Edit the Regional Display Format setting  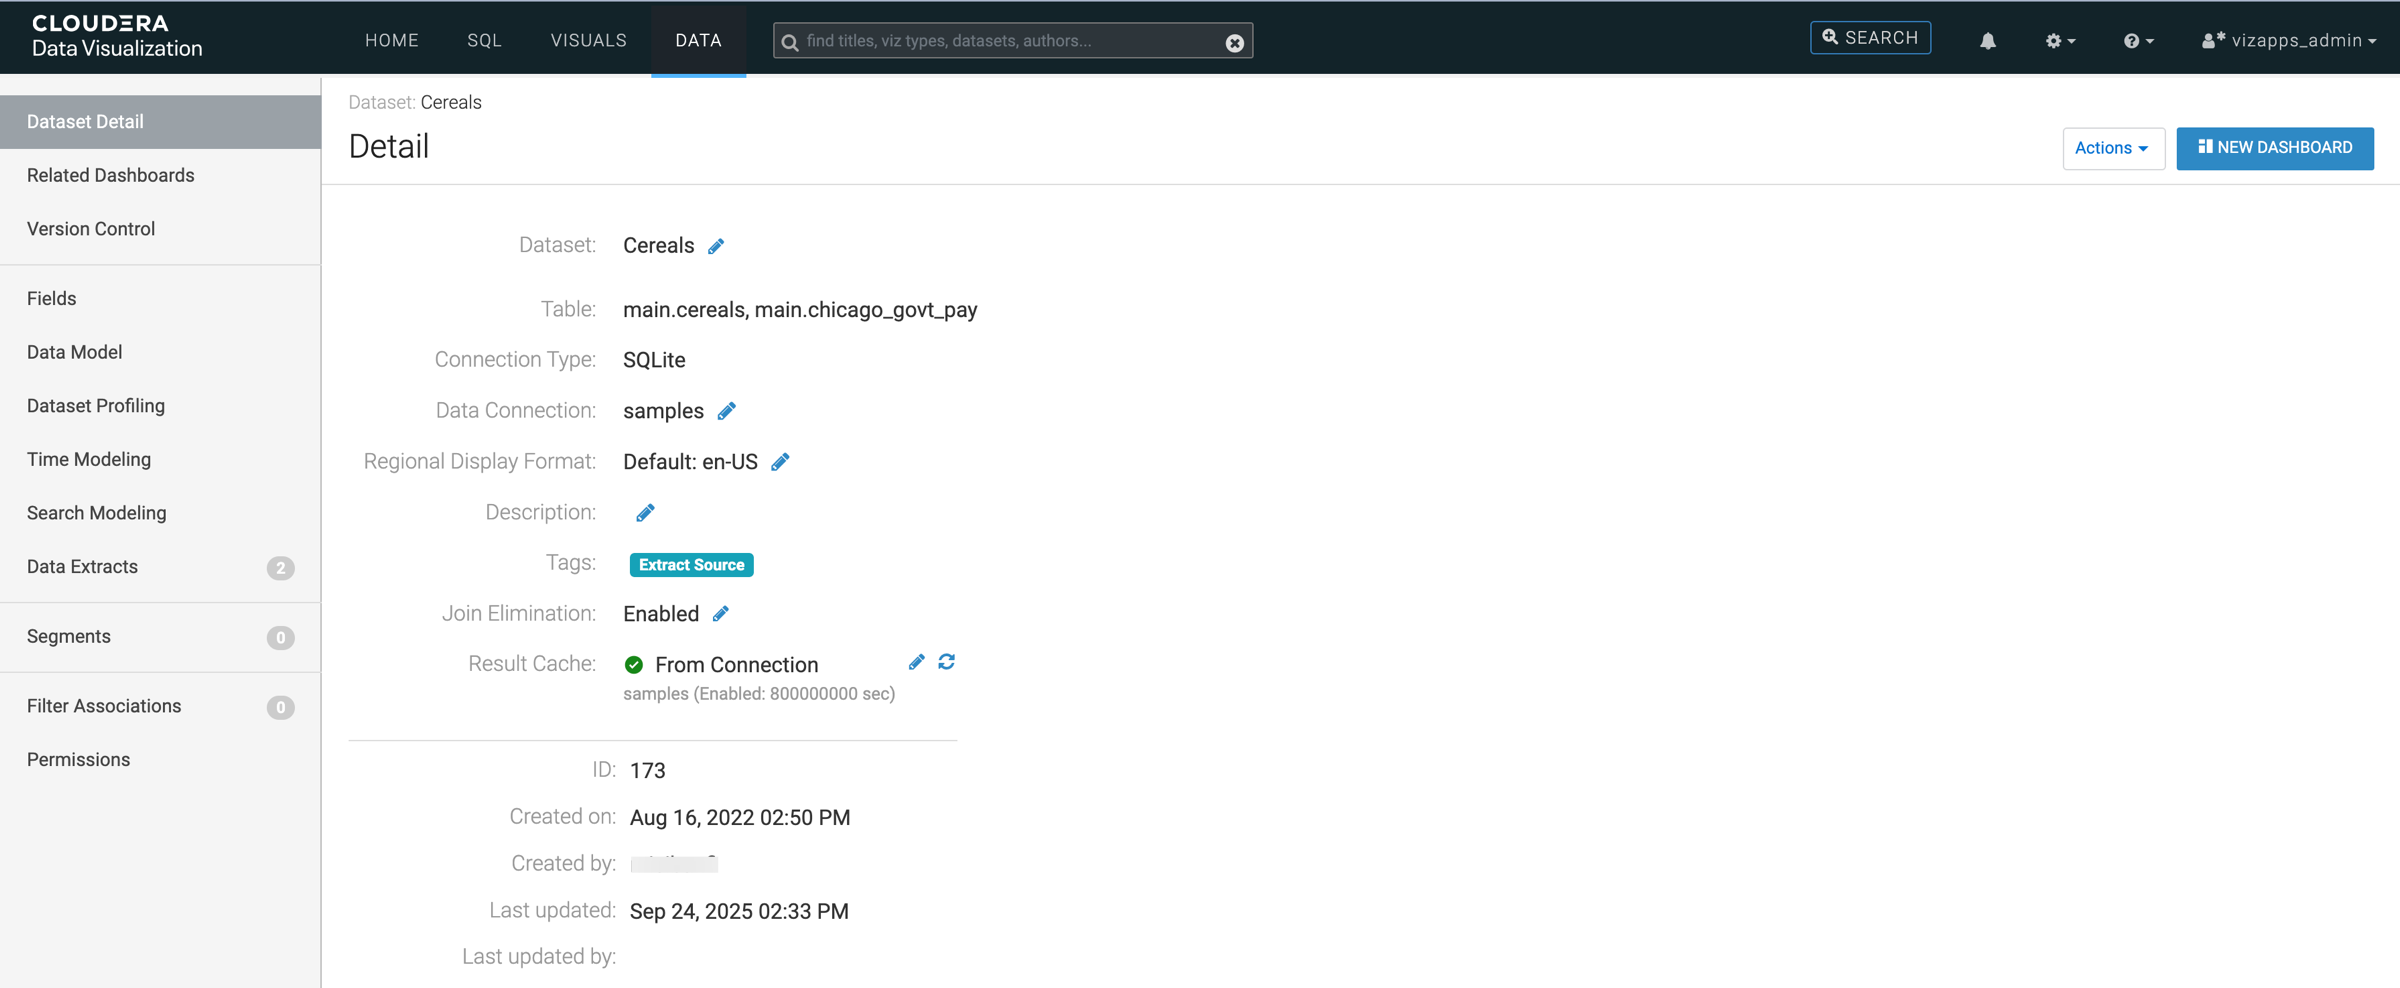point(780,462)
